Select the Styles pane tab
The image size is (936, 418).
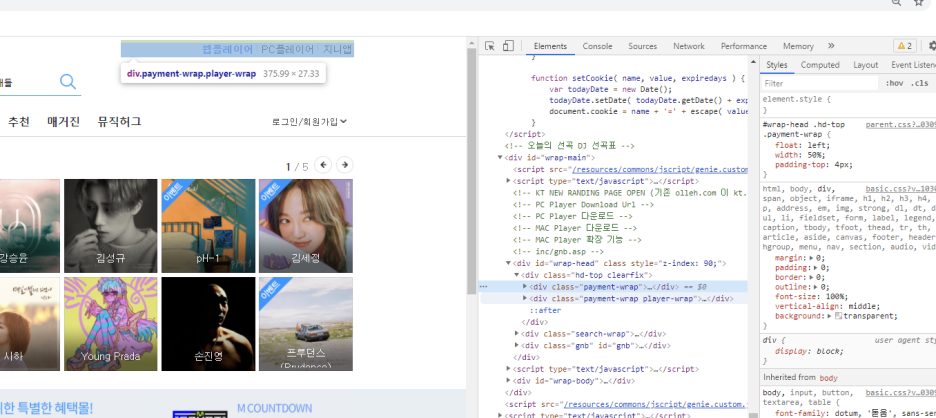777,64
